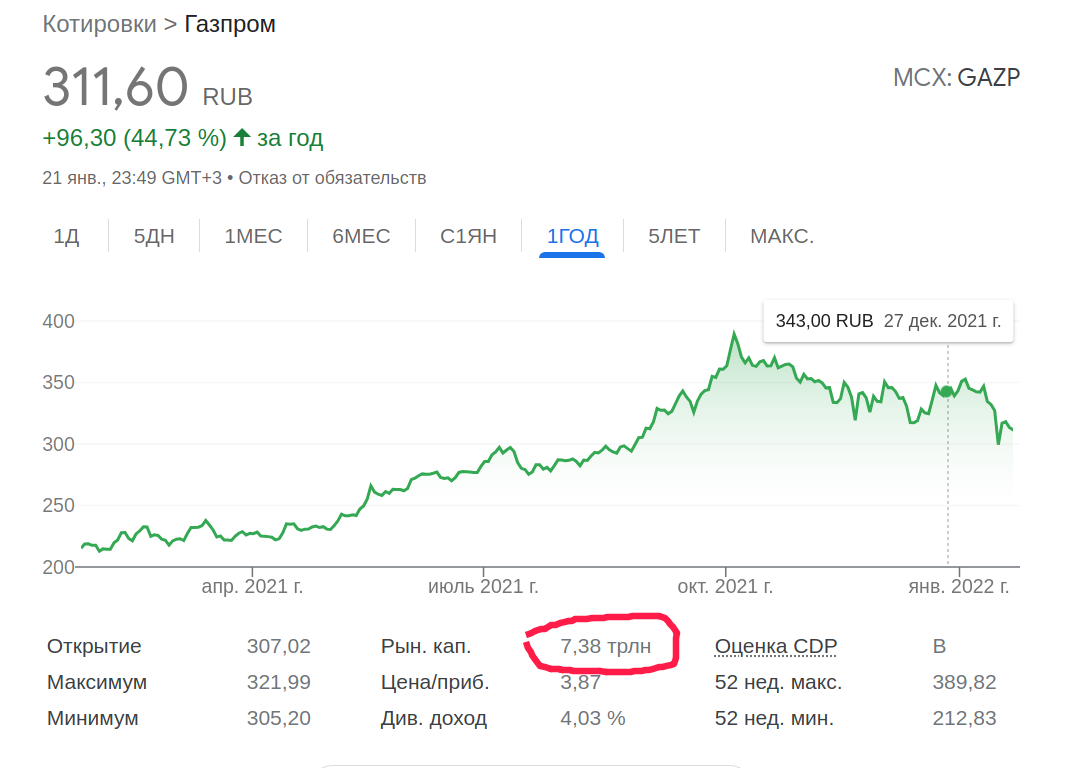The width and height of the screenshot is (1072, 768).
Task: Click the Минимум value 305,20
Action: tap(278, 718)
